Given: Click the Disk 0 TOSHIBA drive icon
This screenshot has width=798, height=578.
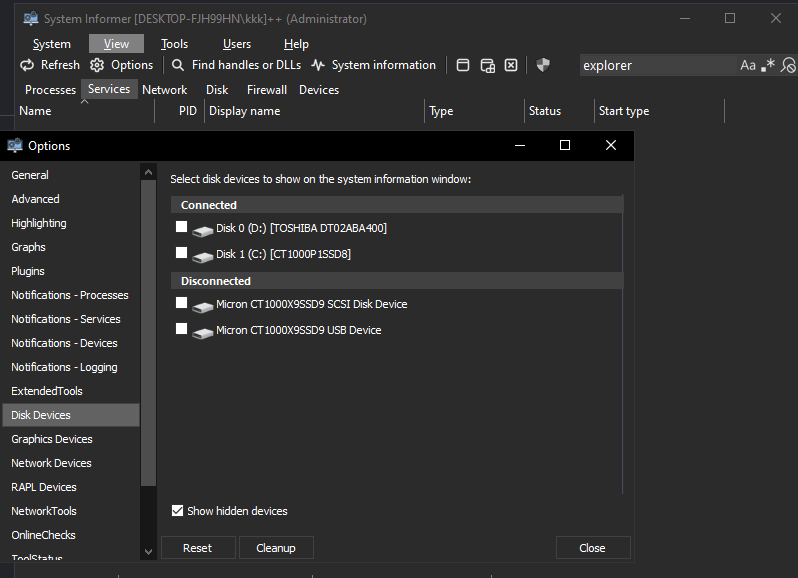Looking at the screenshot, I should 203,231.
